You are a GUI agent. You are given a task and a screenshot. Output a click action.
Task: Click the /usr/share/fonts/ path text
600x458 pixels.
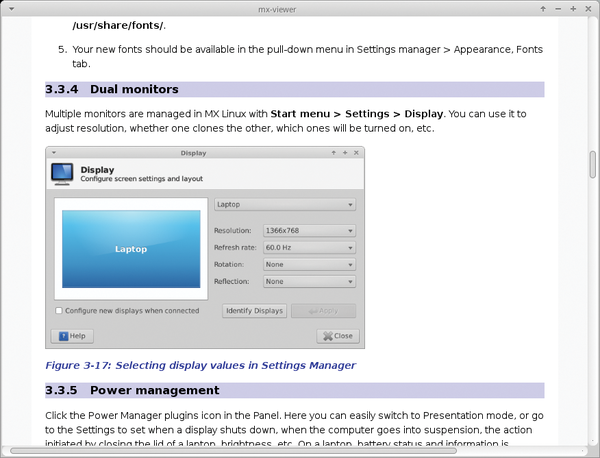pos(118,26)
